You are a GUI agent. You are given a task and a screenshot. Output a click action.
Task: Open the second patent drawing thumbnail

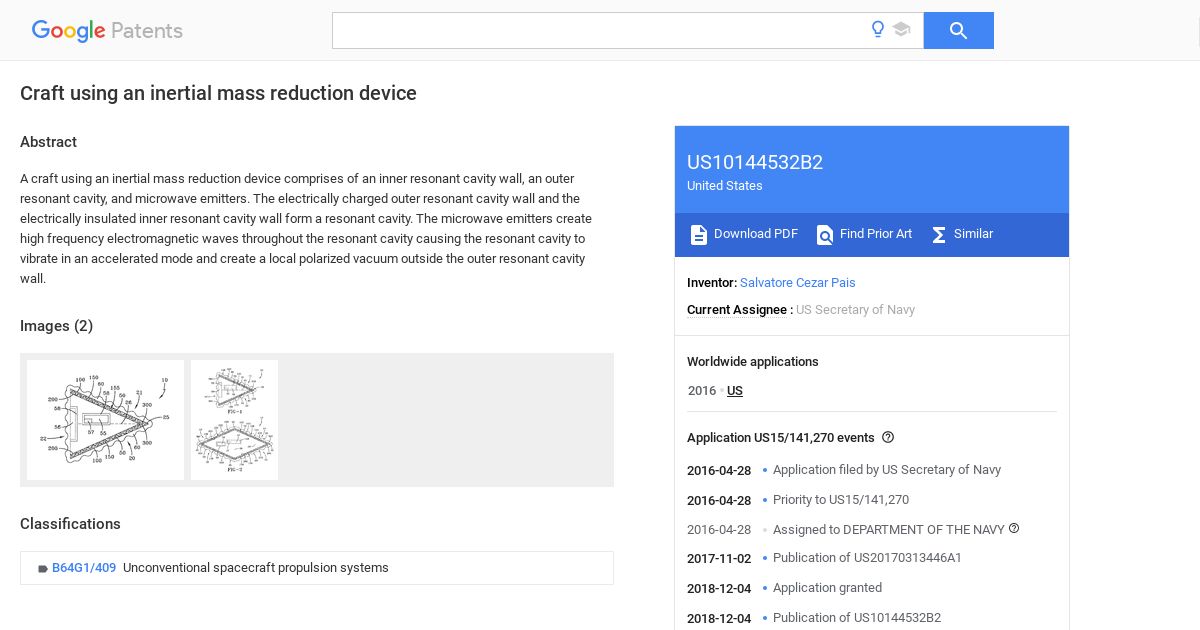coord(234,420)
